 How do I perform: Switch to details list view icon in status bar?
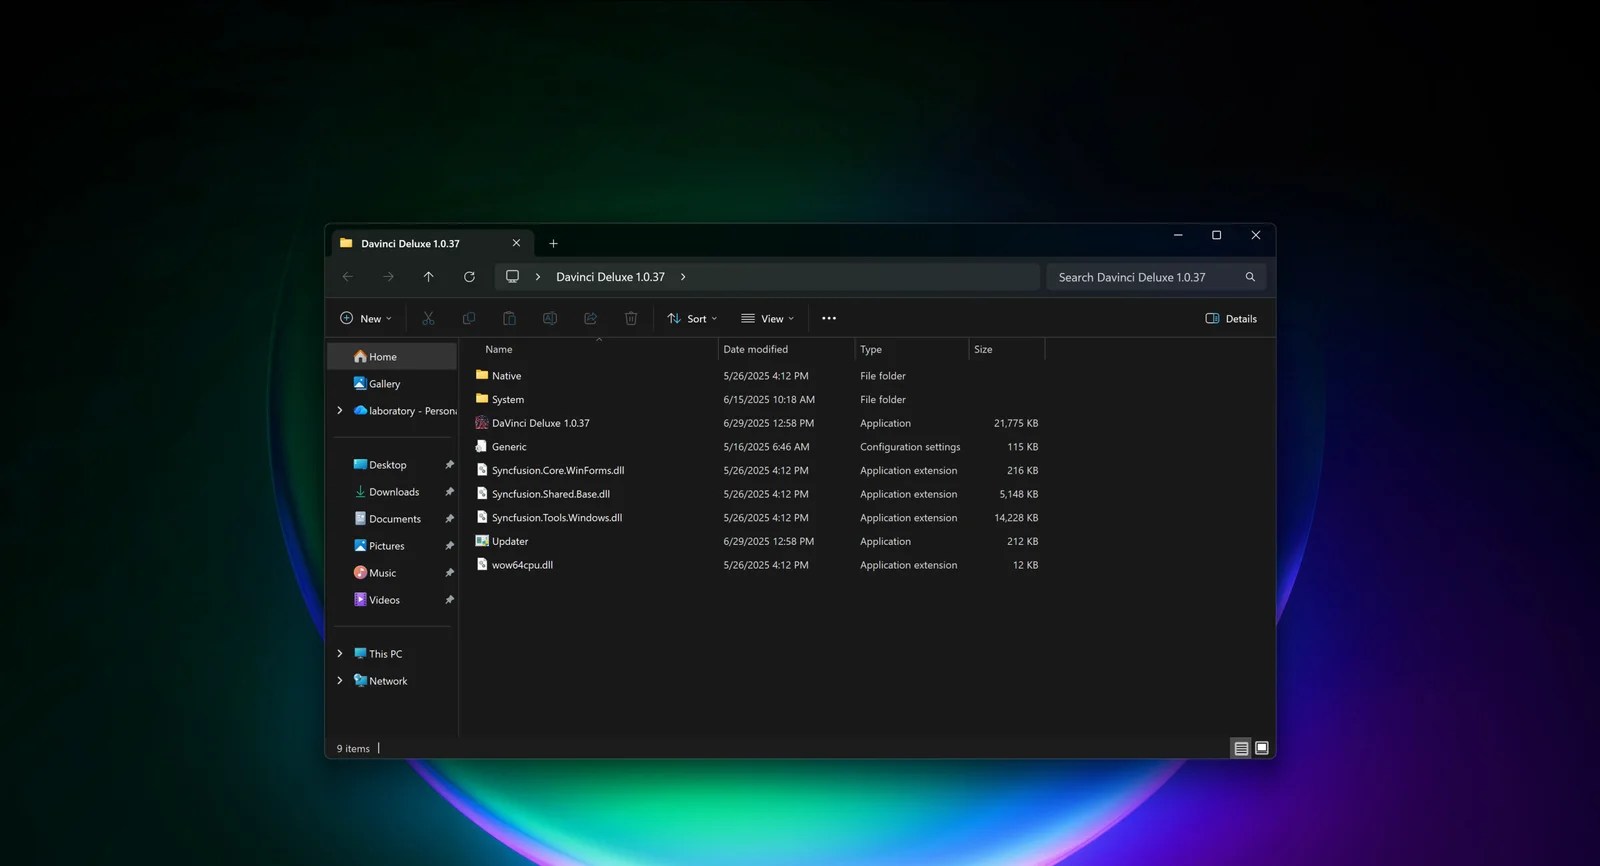tap(1241, 748)
